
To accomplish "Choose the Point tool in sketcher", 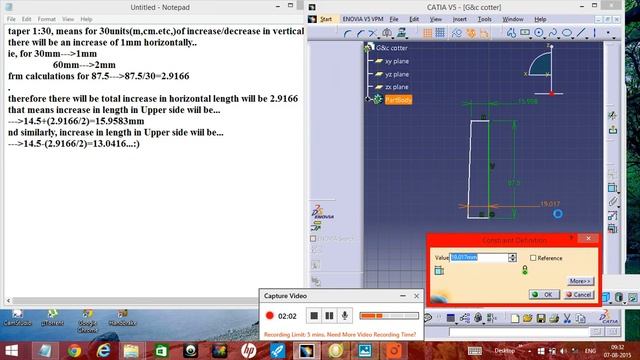I will (608, 32).
